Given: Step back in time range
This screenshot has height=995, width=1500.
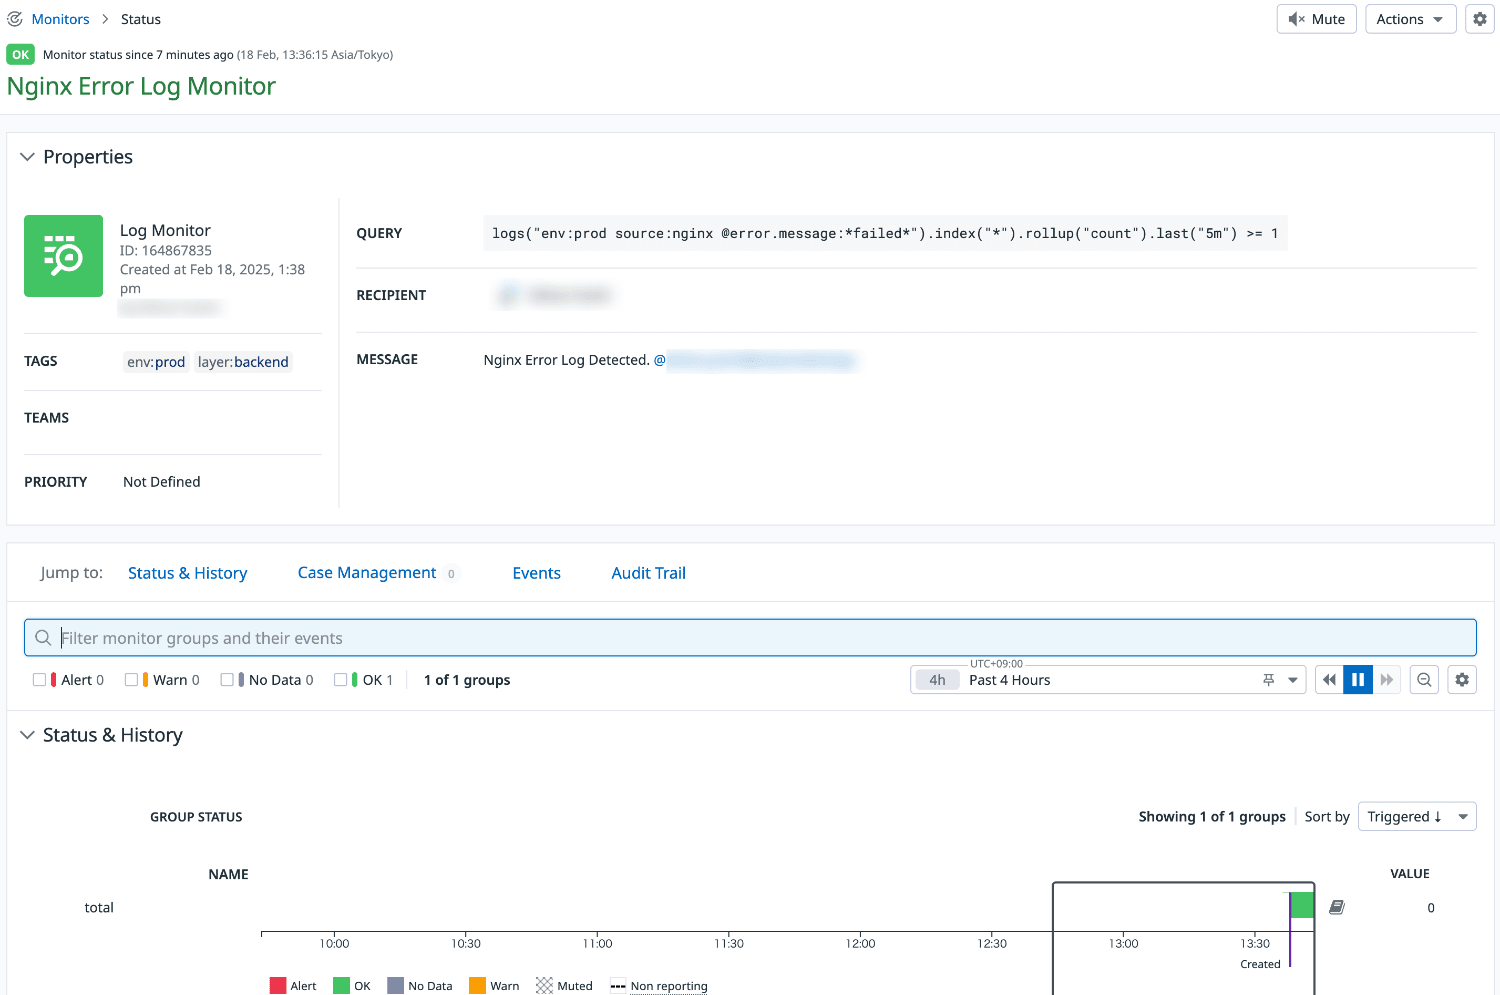Looking at the screenshot, I should click(x=1329, y=680).
